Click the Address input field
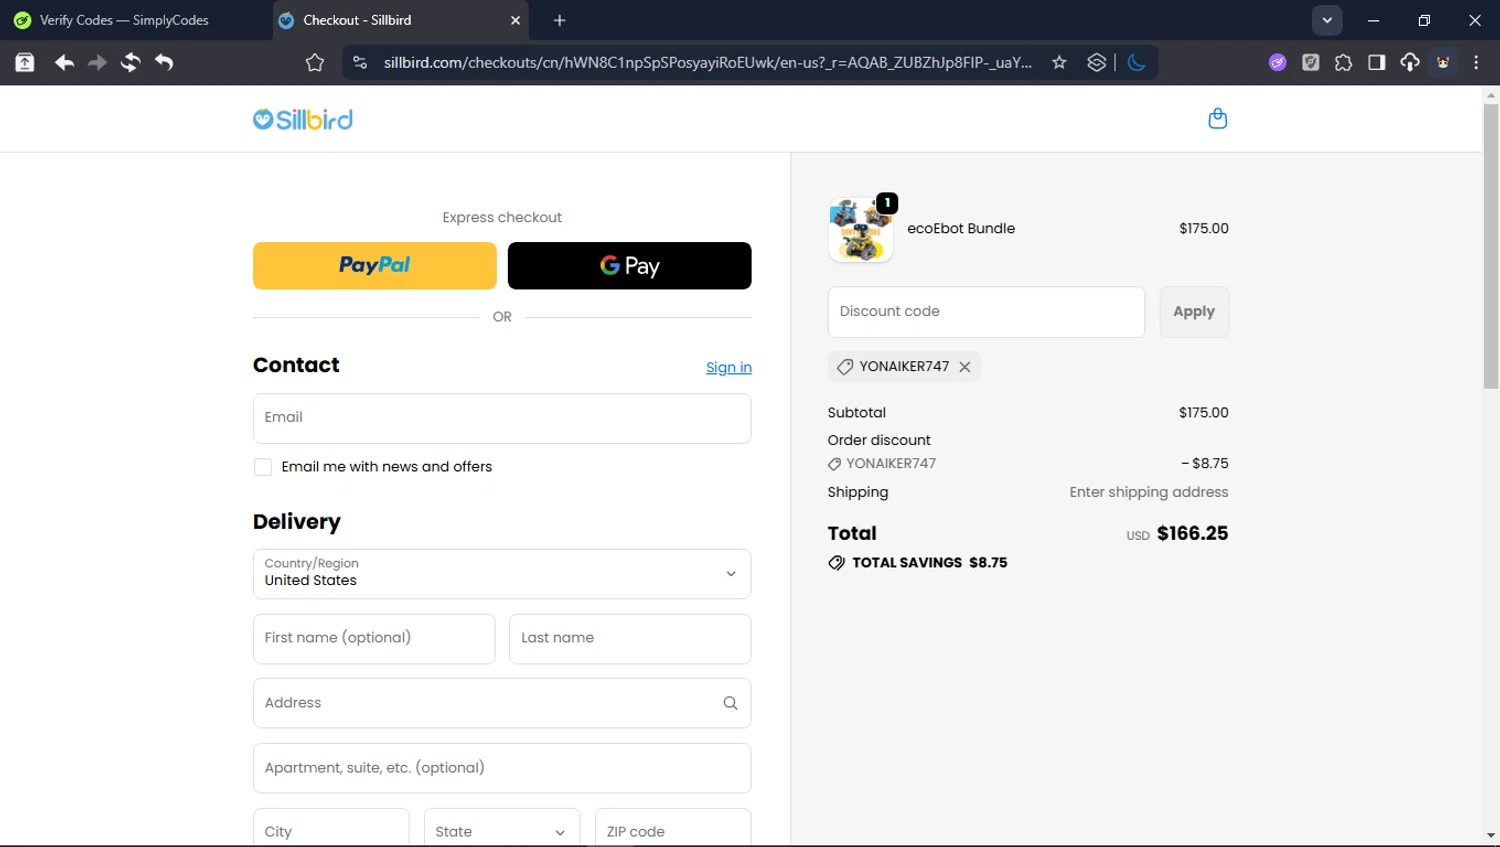The image size is (1500, 847). [x=502, y=703]
